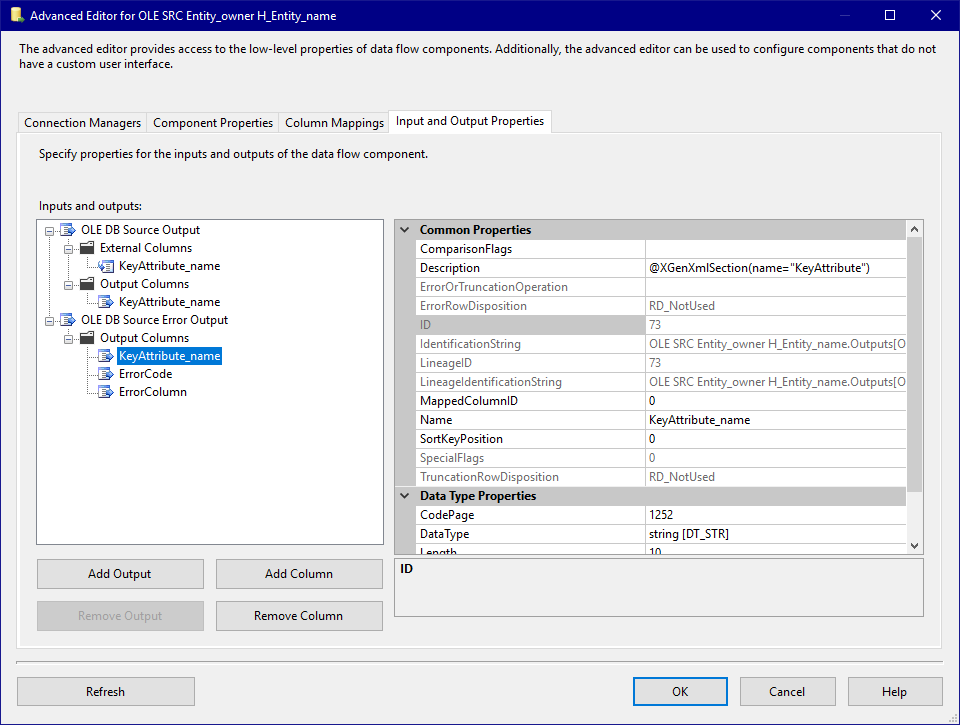Select OLE DB Source Output tree item
This screenshot has width=960, height=725.
pos(140,230)
